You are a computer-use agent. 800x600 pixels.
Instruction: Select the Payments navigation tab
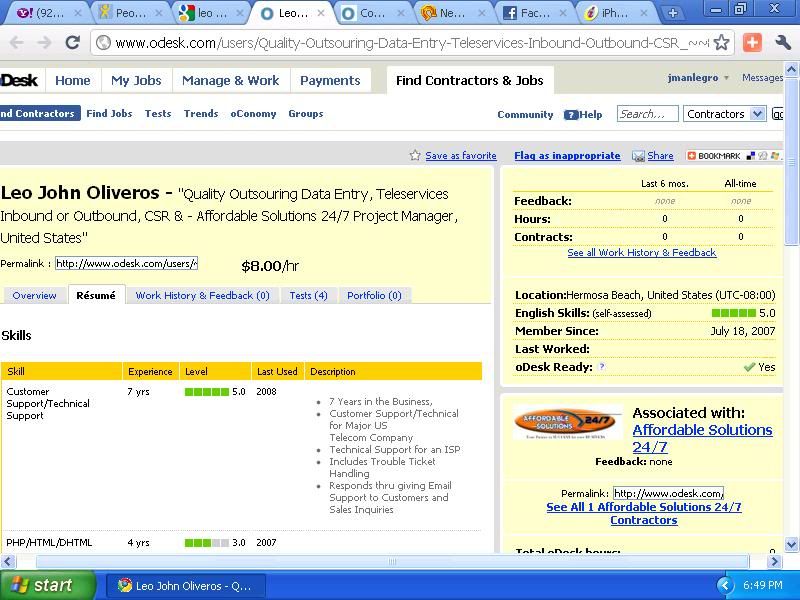(329, 81)
